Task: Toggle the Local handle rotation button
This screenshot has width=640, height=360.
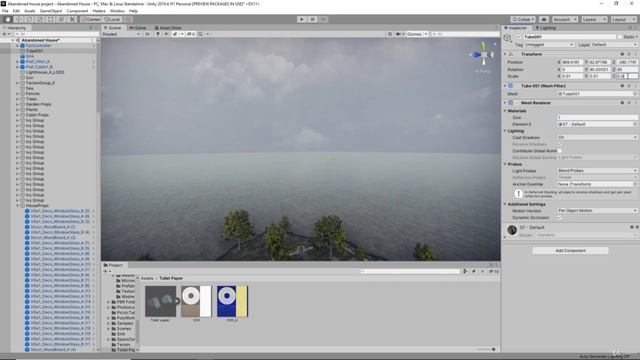Action: (x=112, y=19)
